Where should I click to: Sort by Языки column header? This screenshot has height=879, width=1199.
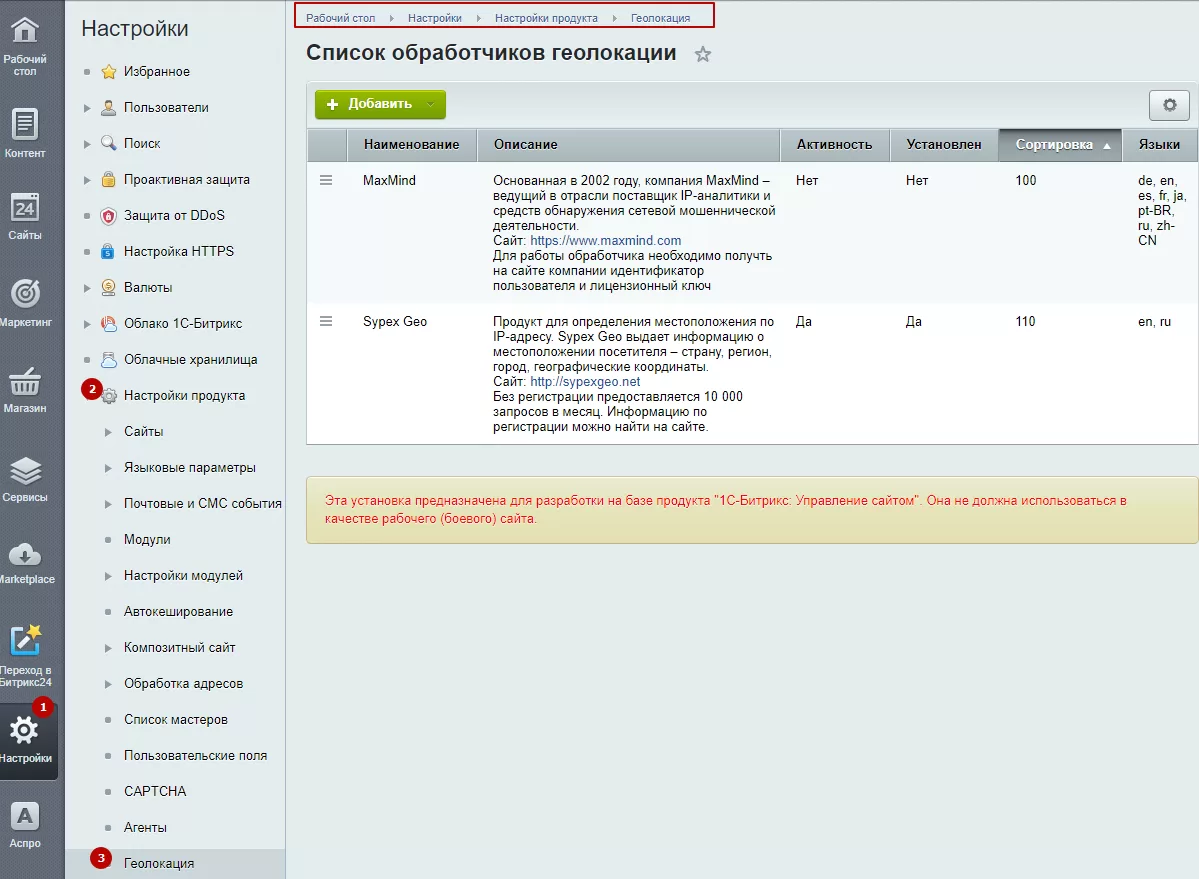[x=1159, y=144]
